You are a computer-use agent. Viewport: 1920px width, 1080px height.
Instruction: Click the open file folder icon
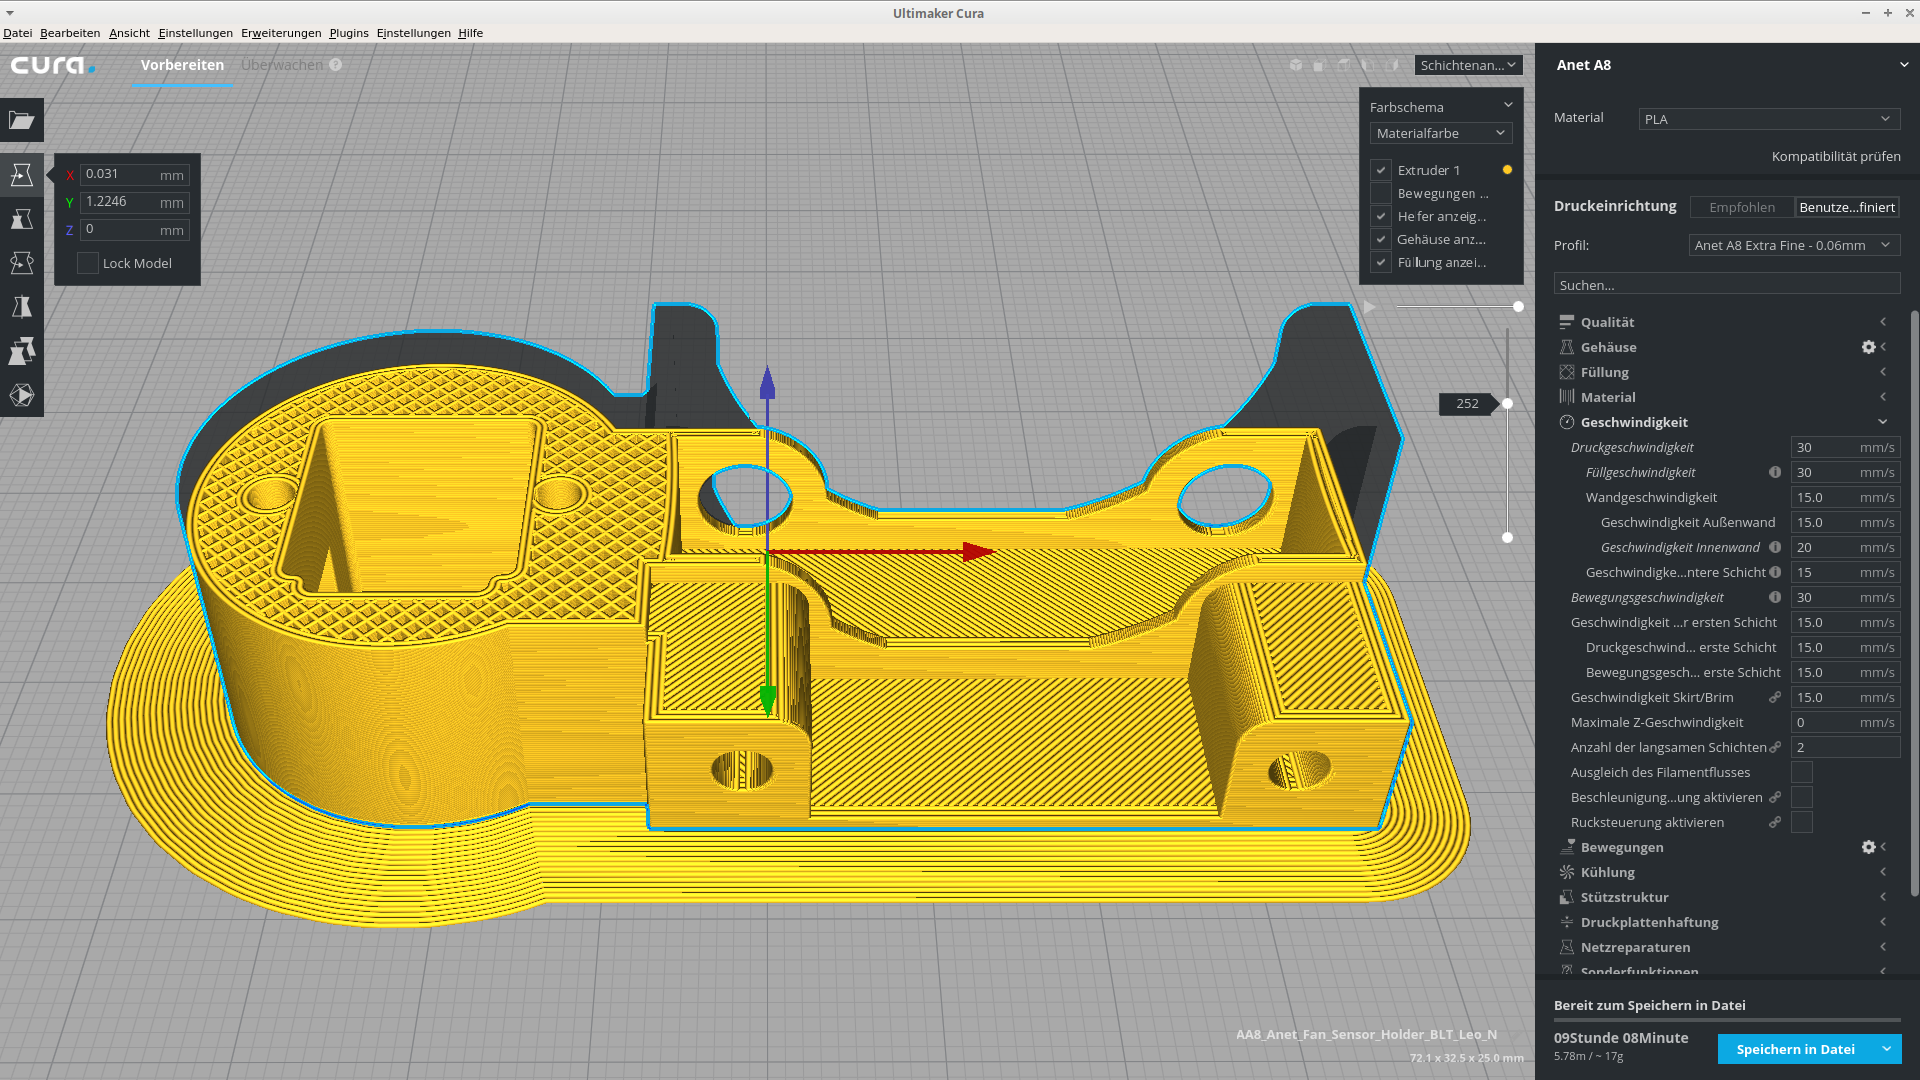tap(21, 121)
